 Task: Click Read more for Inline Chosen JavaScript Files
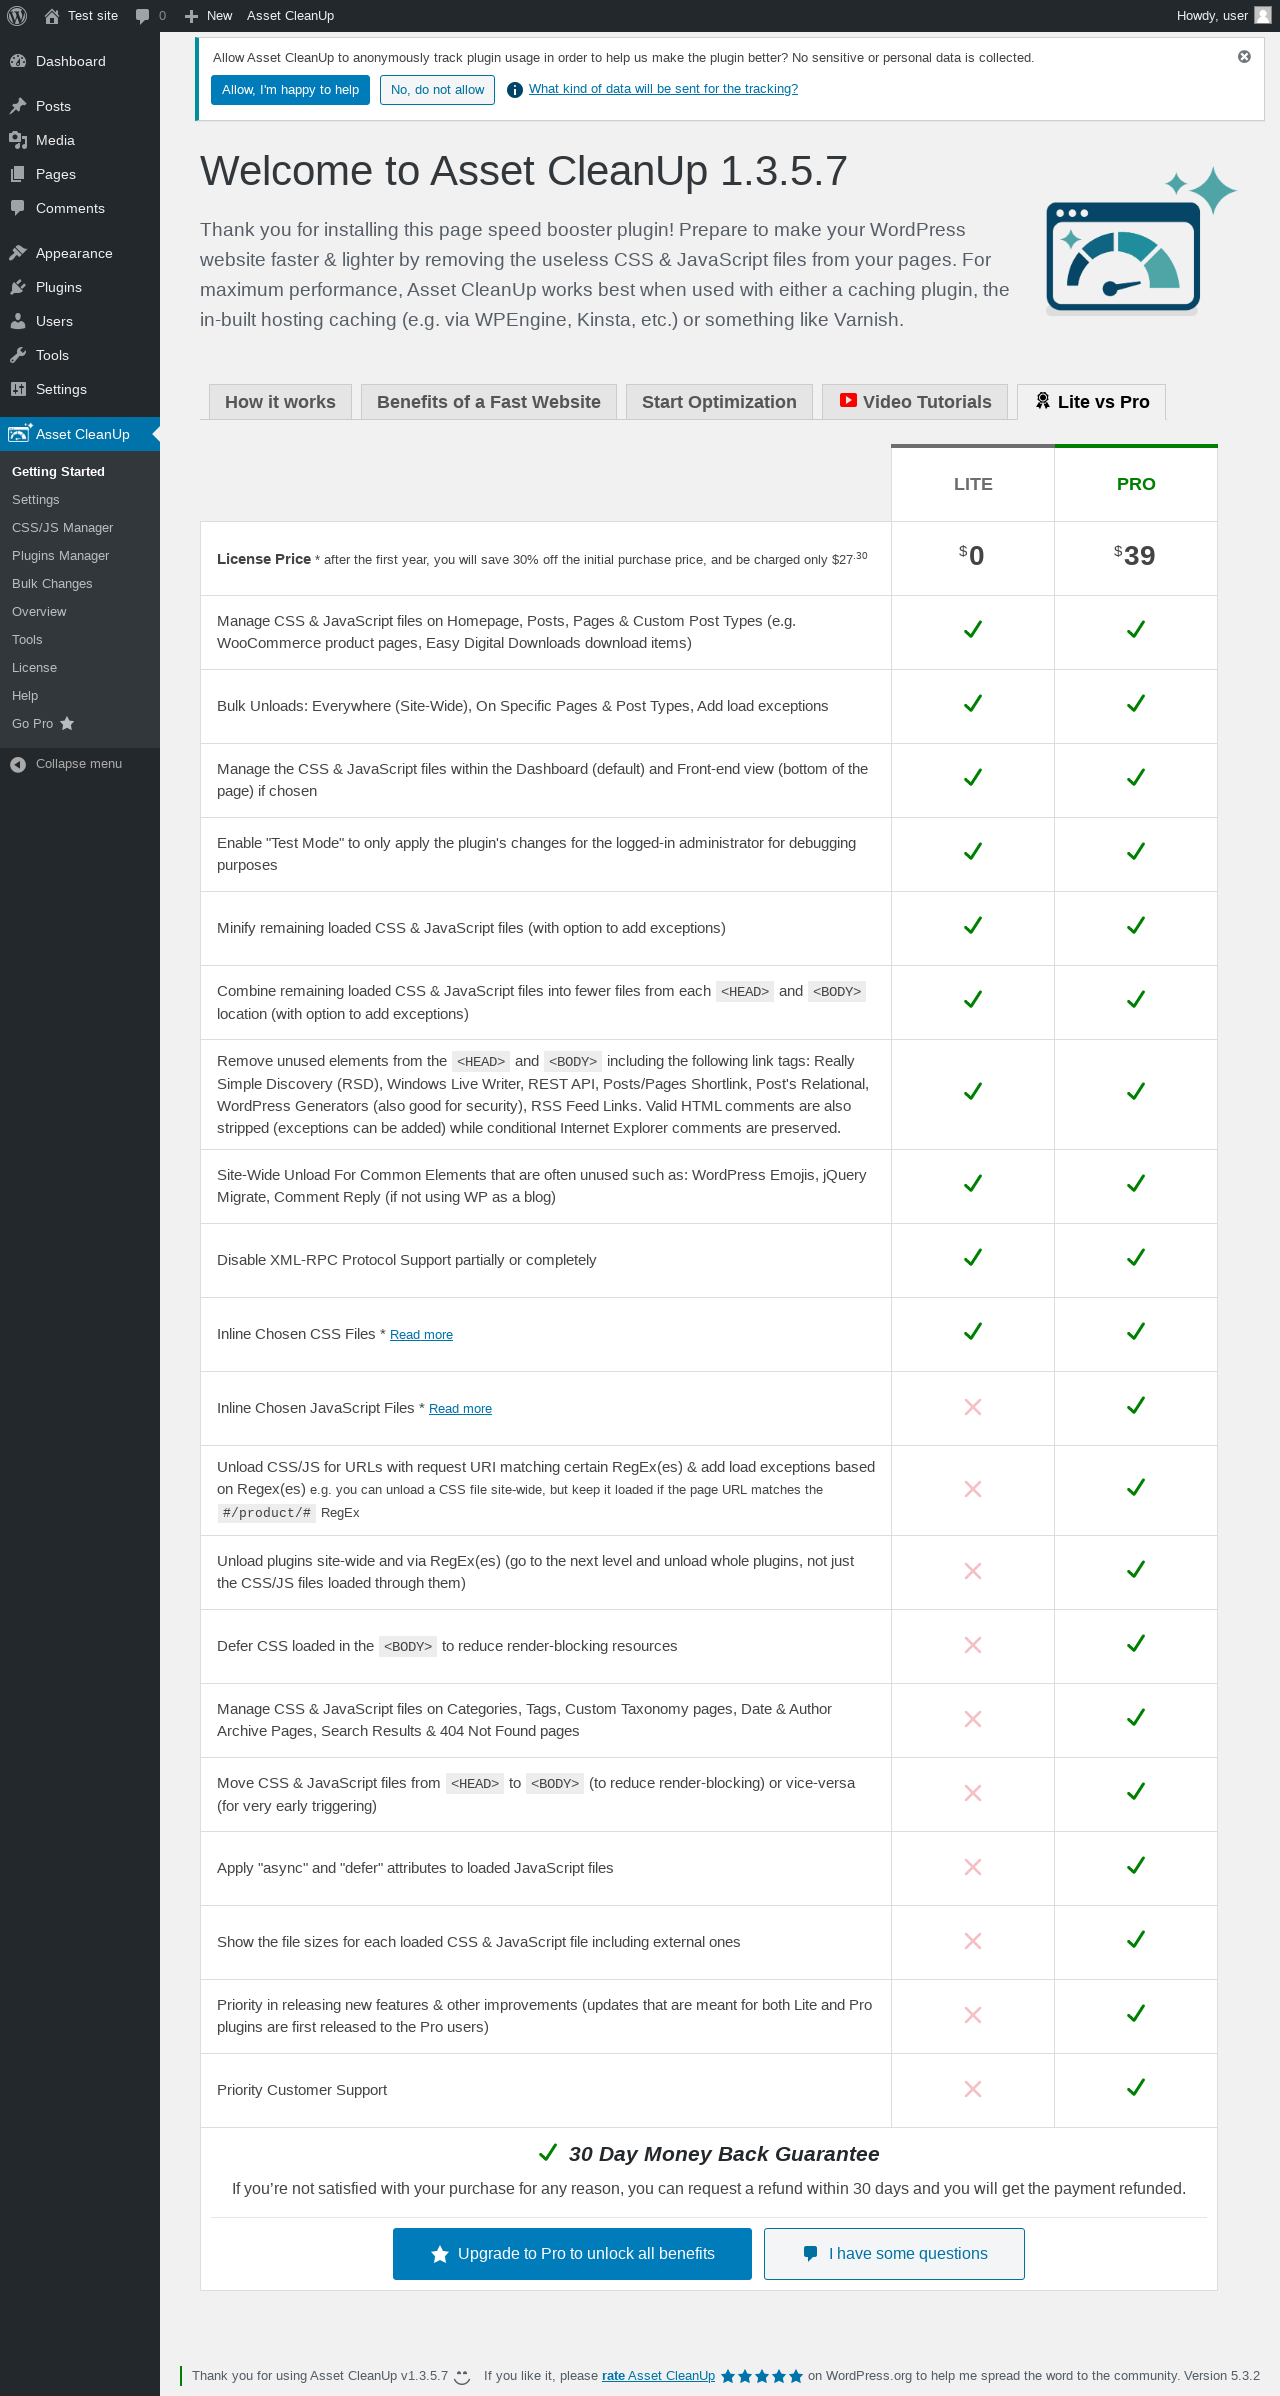coord(460,1409)
